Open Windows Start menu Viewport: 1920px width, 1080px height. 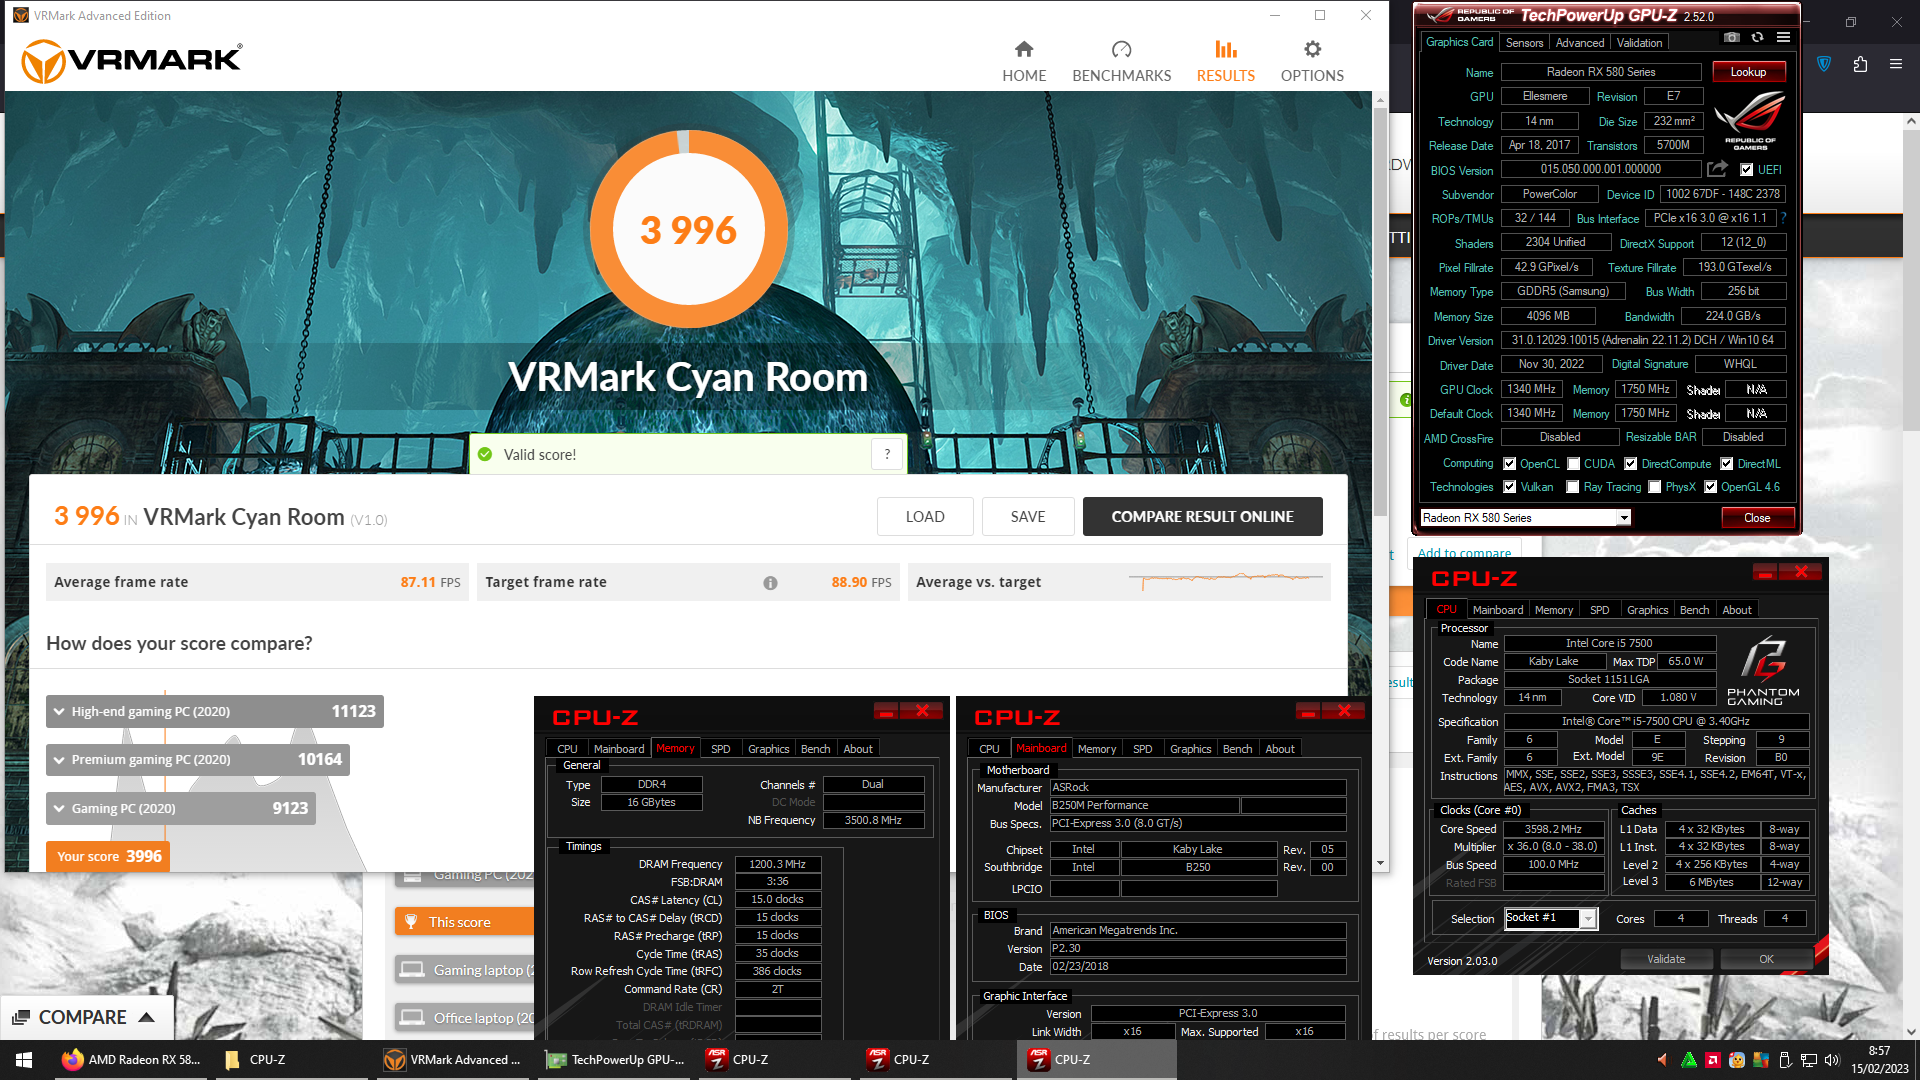coord(24,1060)
